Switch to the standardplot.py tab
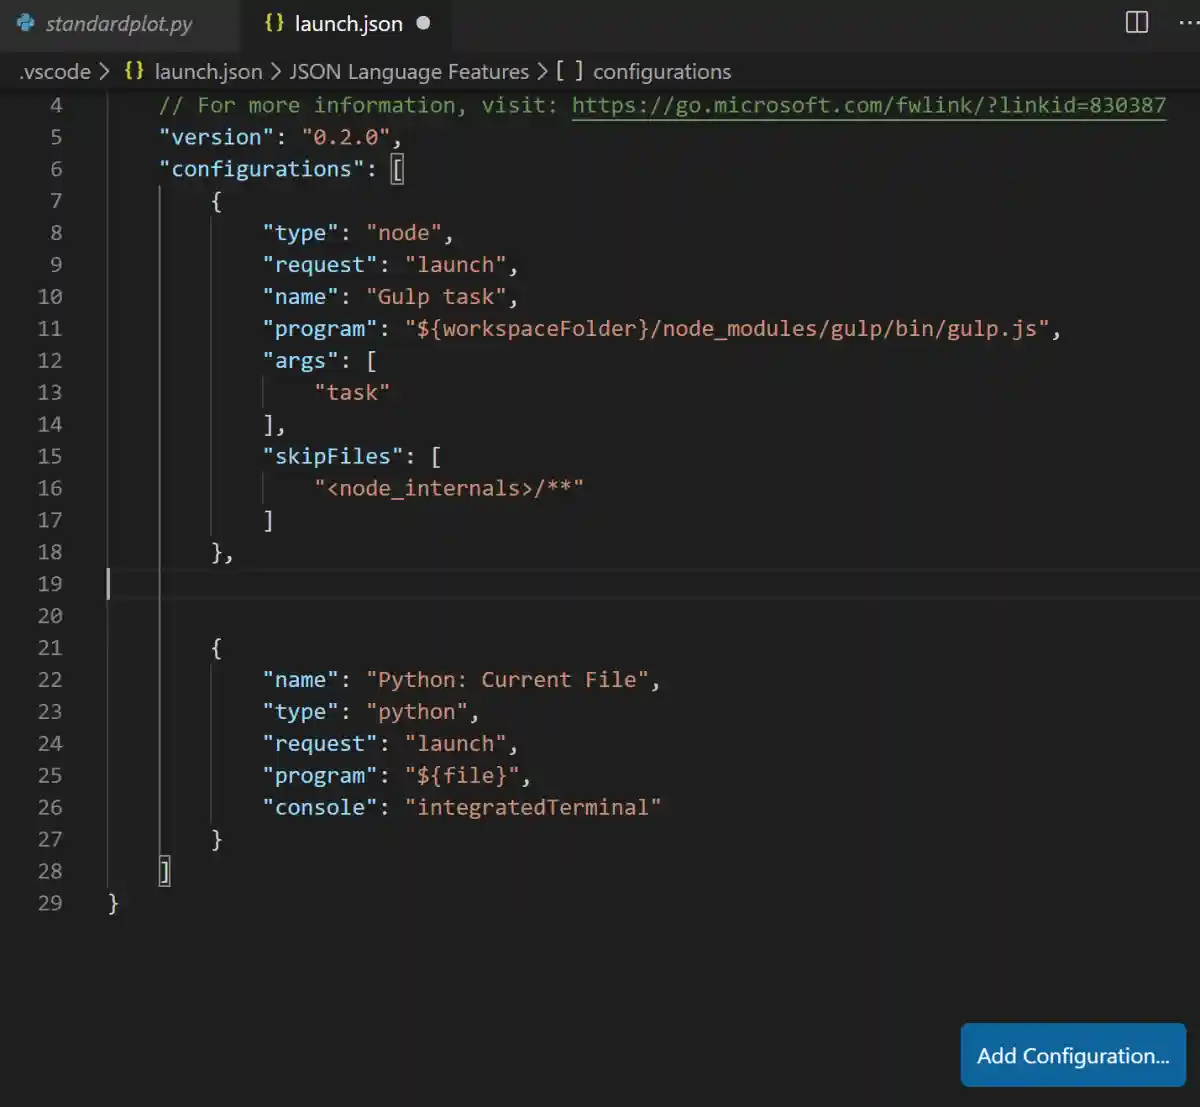1200x1107 pixels. click(x=118, y=24)
